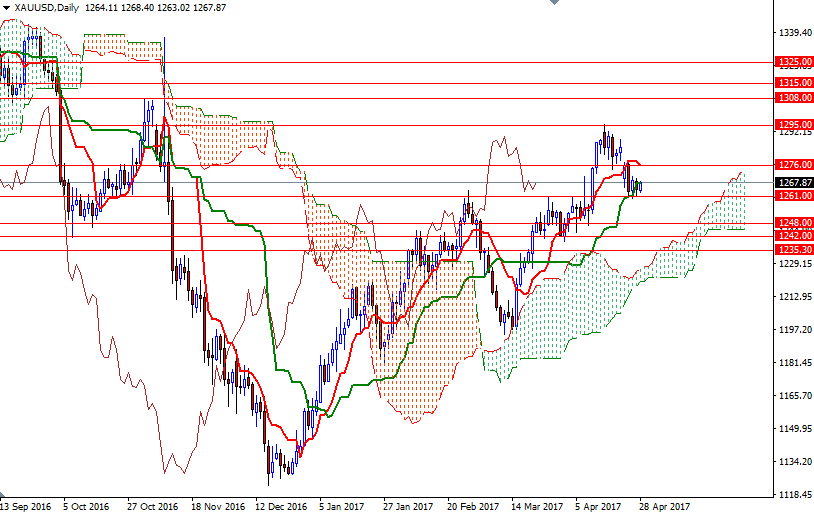Click the current price 1267.87 black label
Screen dimensions: 814x514
794,183
